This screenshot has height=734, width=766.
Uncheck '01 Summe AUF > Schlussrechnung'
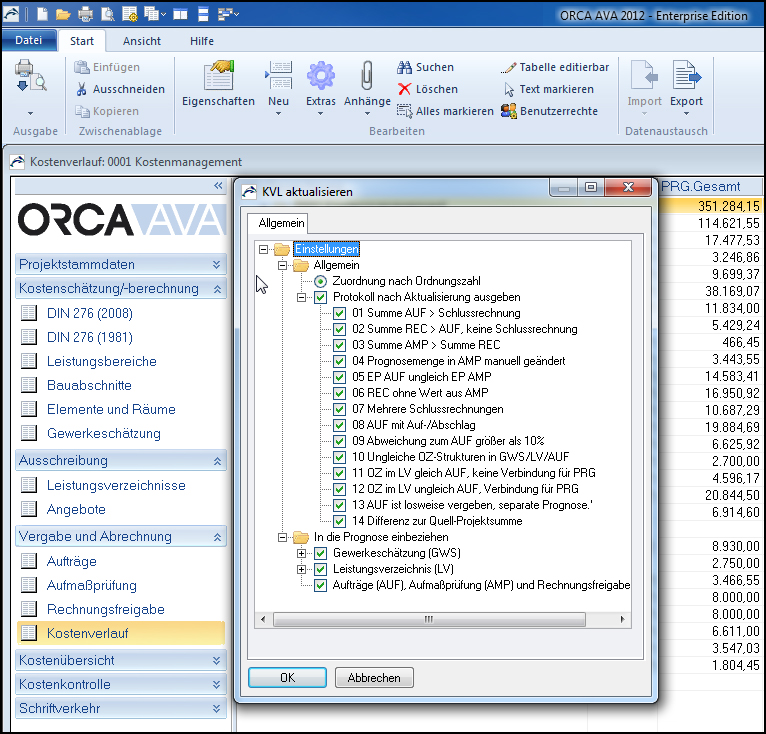pyautogui.click(x=339, y=313)
